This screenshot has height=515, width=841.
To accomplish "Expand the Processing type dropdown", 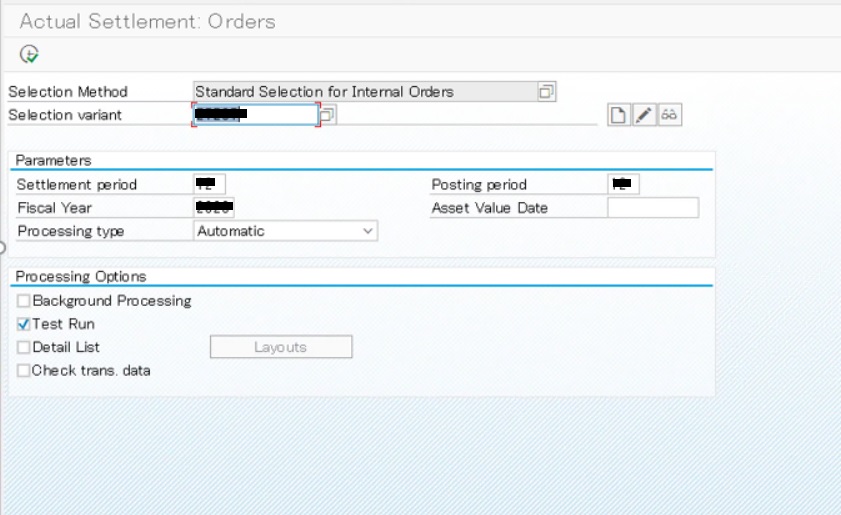I will [367, 231].
